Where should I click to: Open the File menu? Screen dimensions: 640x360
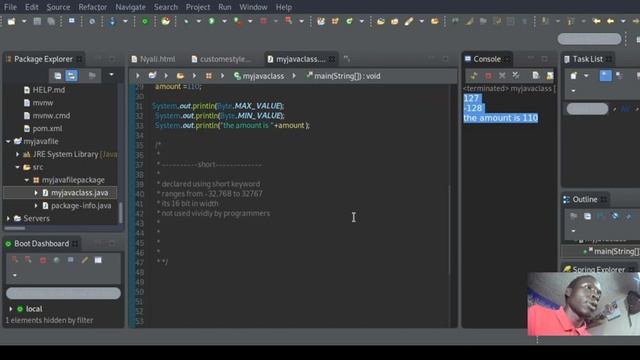10,7
